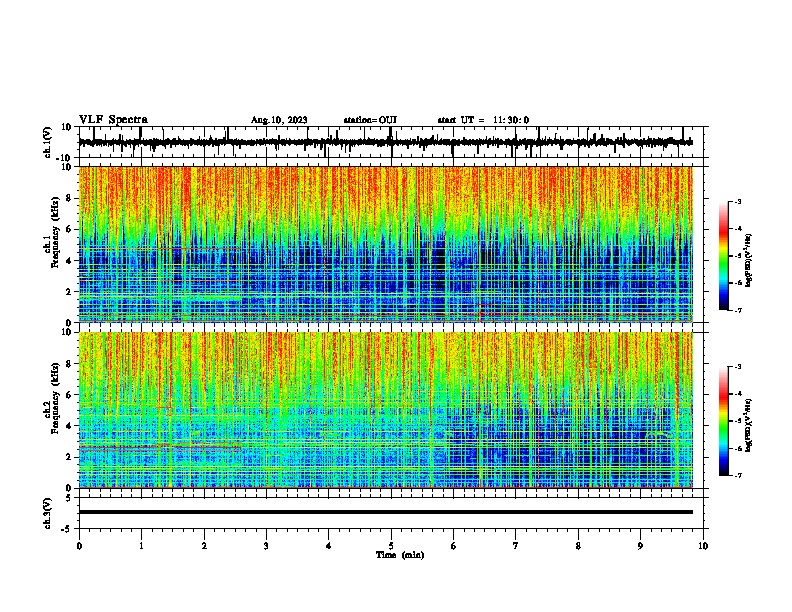Click the "Time (min)" axis label
Screen dimensions: 792x612
coord(400,555)
